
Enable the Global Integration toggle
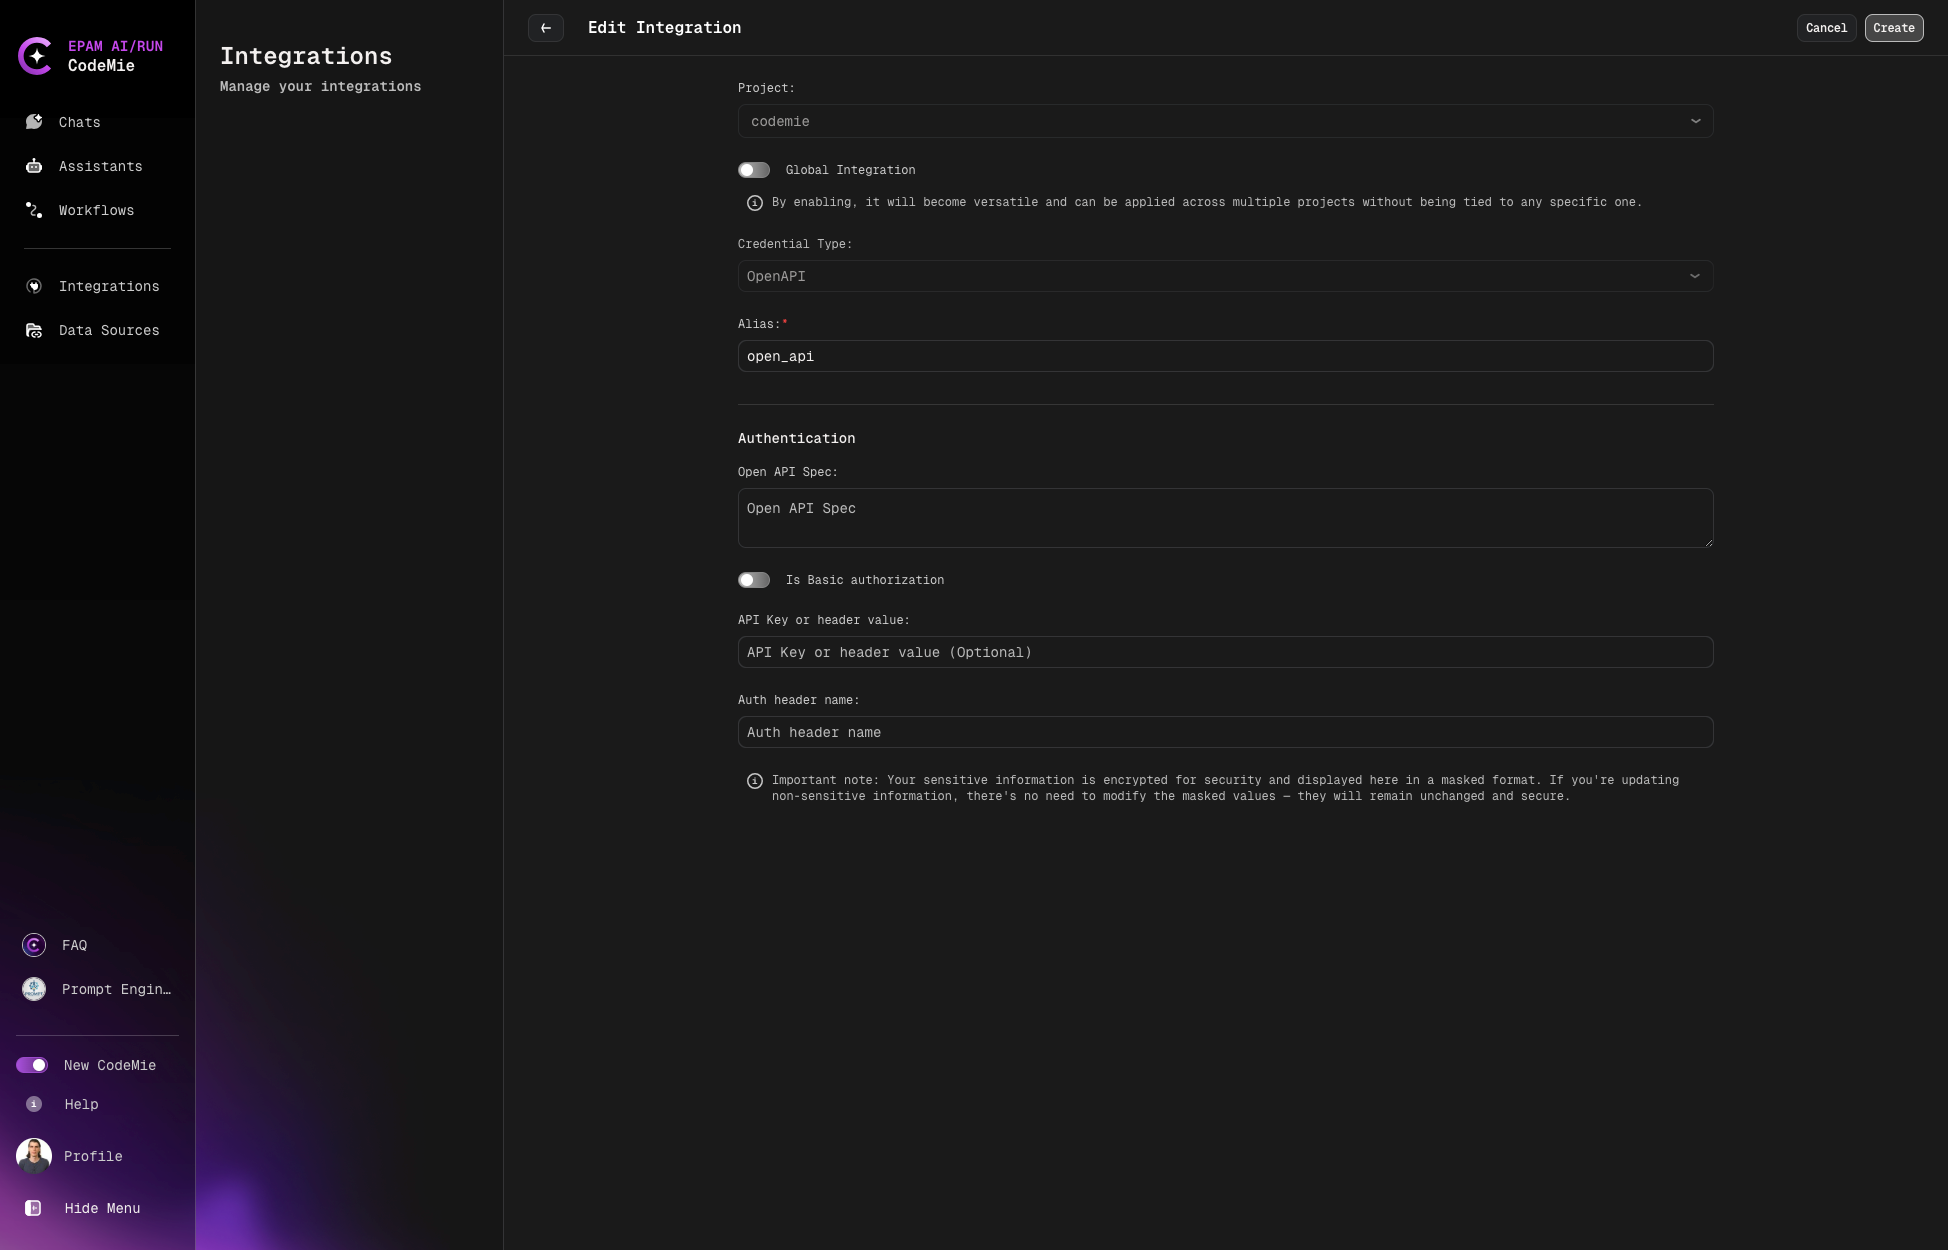[754, 170]
